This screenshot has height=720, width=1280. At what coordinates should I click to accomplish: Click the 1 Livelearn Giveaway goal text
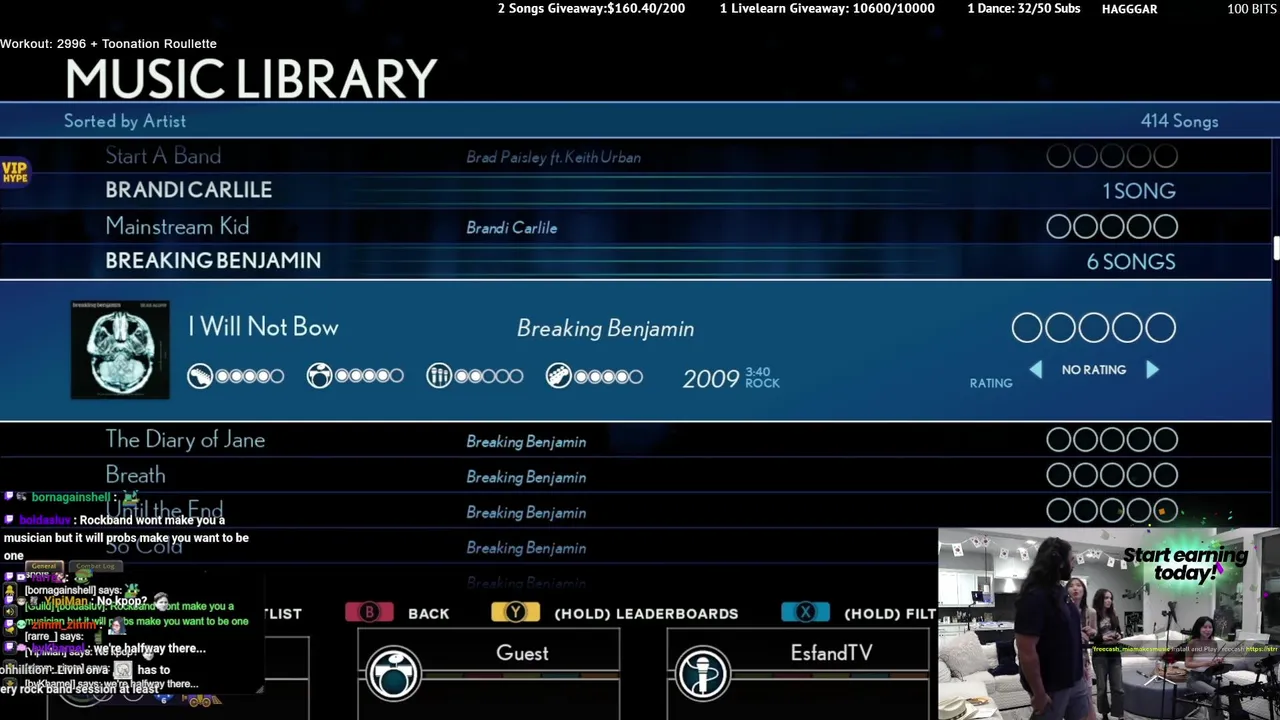(827, 9)
